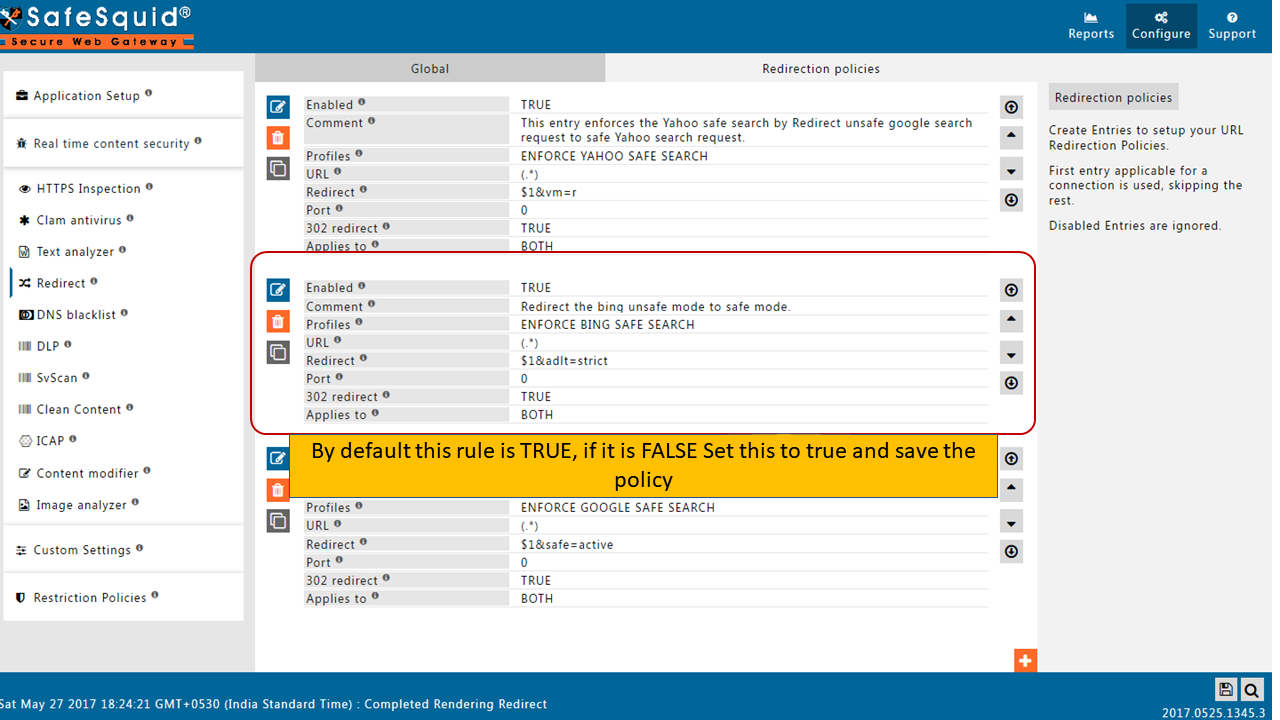Delete the Google safe search entry

point(278,489)
